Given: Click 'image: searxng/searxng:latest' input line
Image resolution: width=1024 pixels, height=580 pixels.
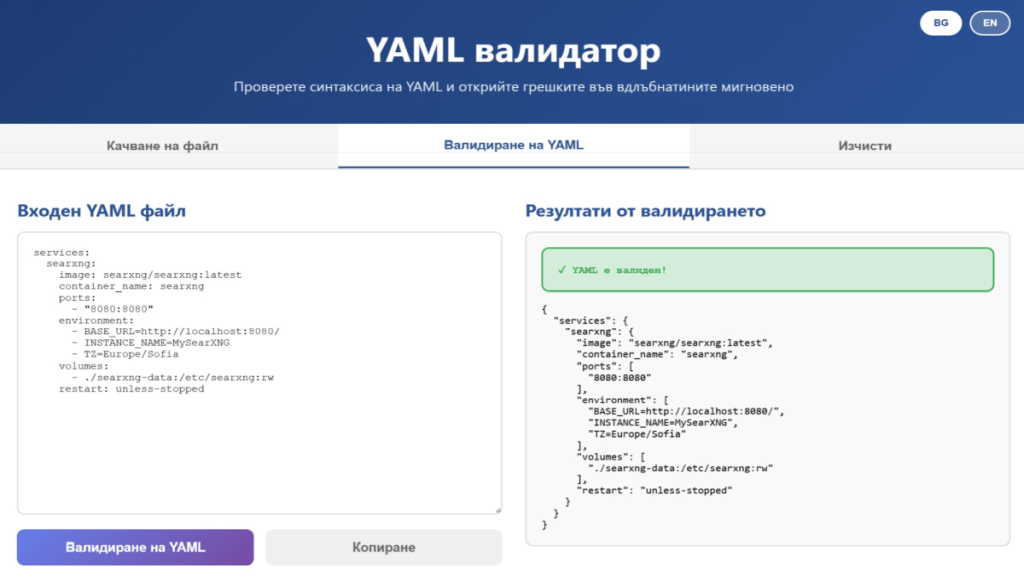Looking at the screenshot, I should [x=150, y=275].
